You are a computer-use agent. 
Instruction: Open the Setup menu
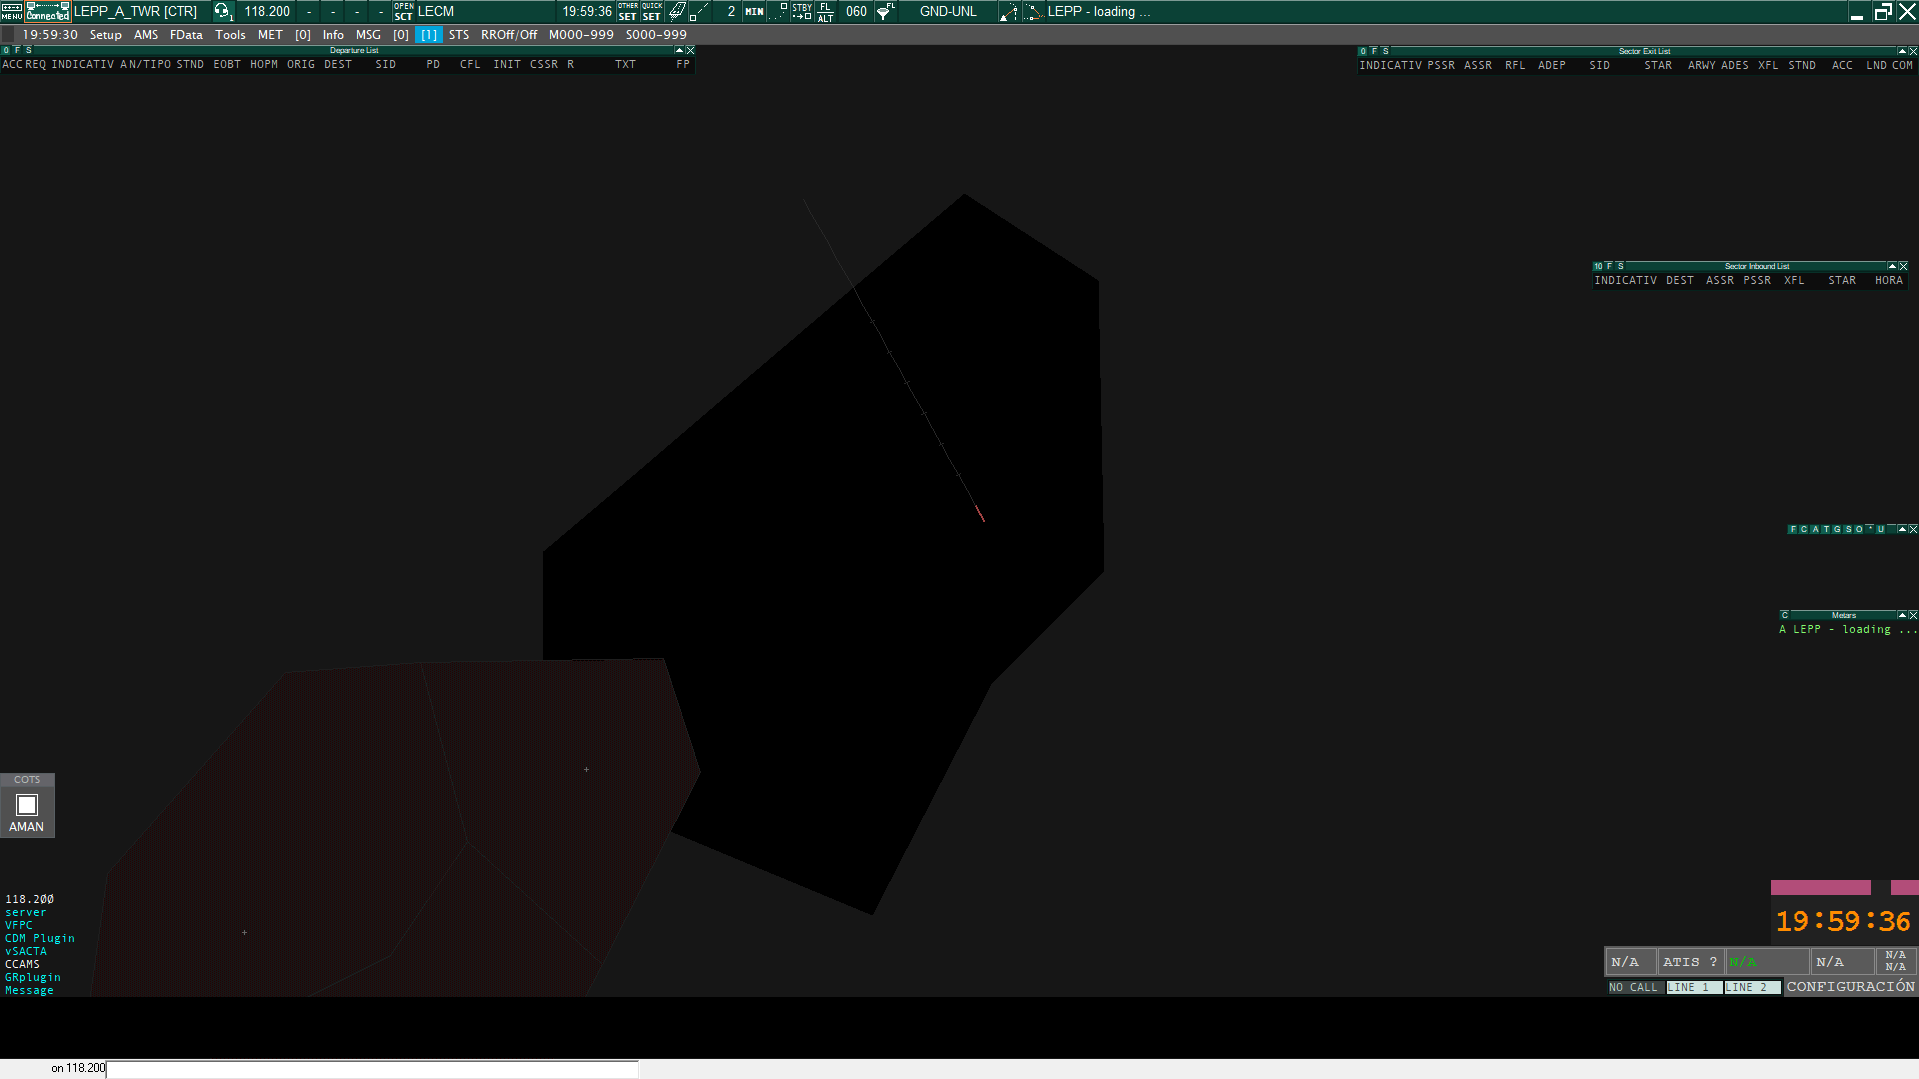tap(105, 34)
